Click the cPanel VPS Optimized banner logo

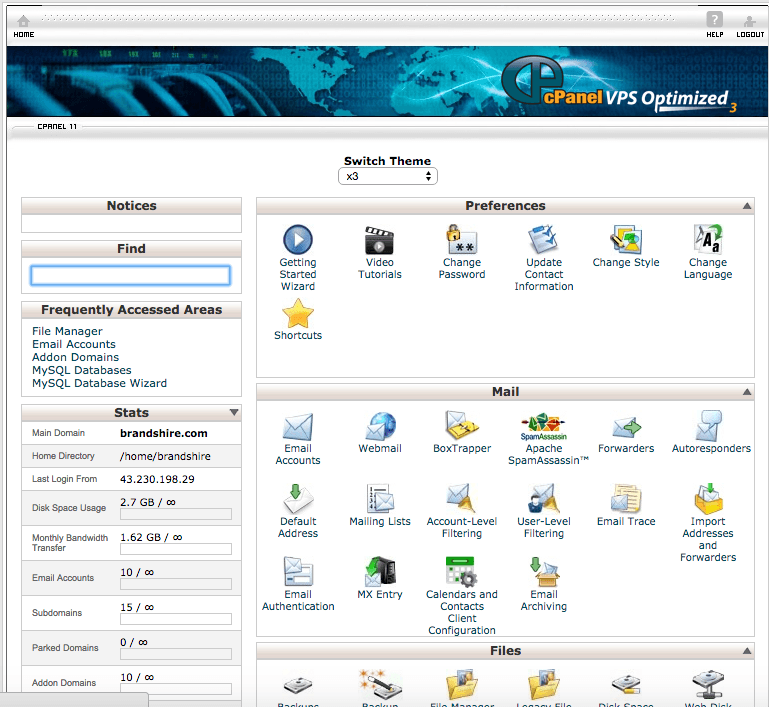click(x=619, y=83)
